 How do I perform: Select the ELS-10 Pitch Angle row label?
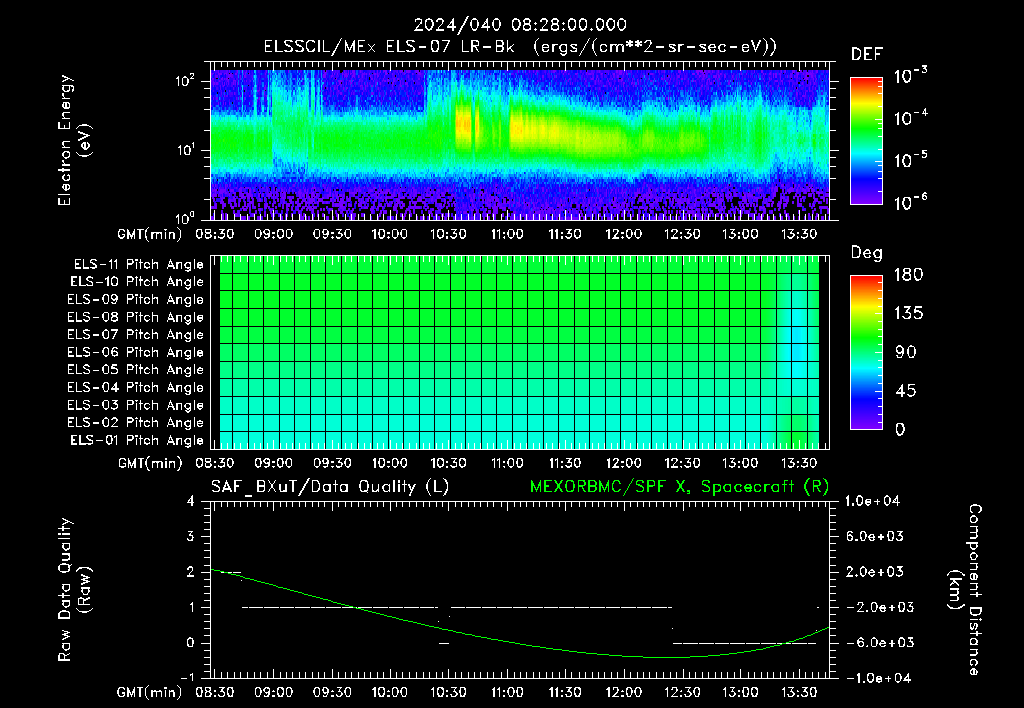click(137, 282)
